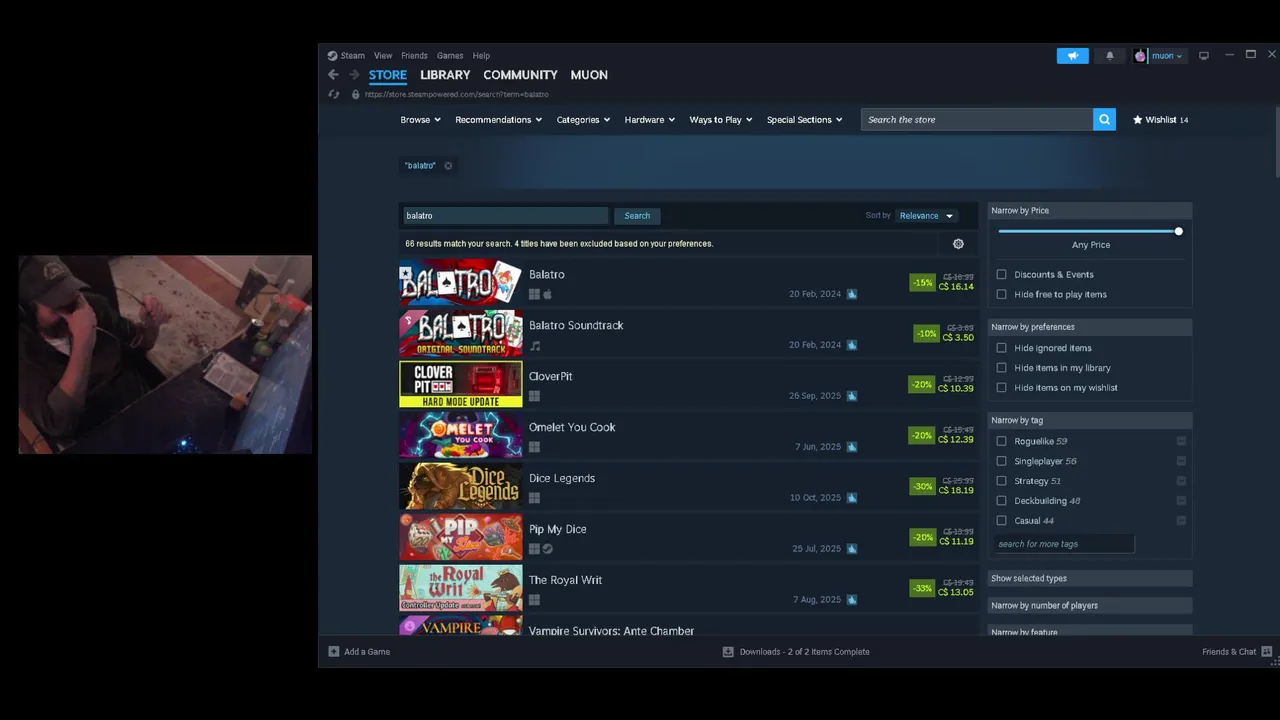This screenshot has height=720, width=1280.
Task: Click the Windows platform icon under Balatro
Action: click(x=534, y=294)
